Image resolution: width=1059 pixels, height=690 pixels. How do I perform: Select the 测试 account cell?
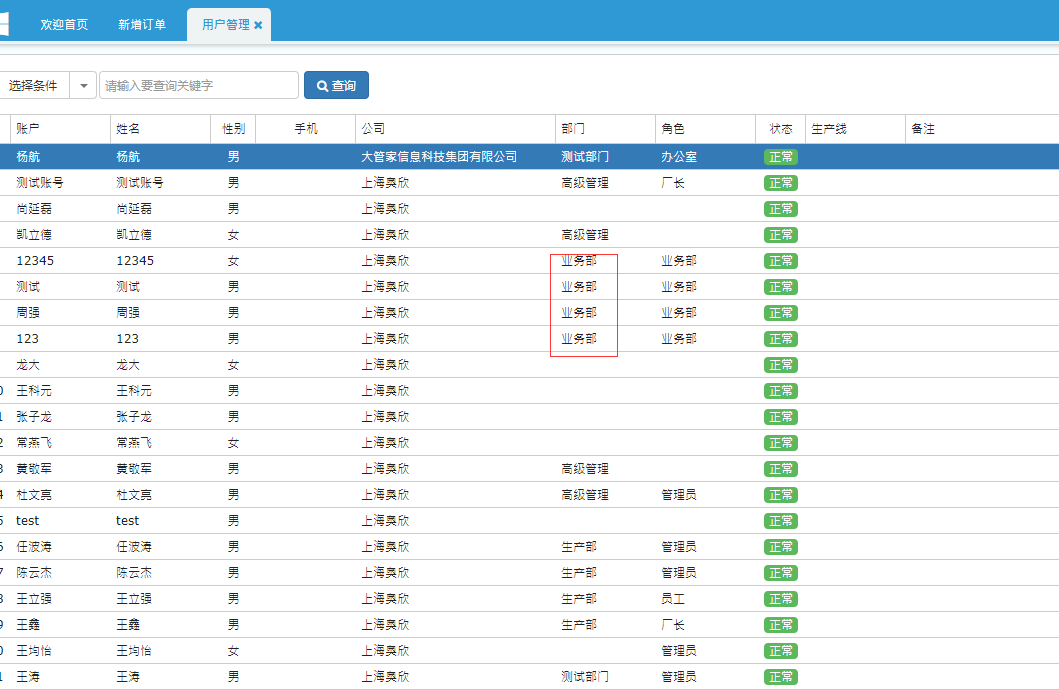pos(28,287)
